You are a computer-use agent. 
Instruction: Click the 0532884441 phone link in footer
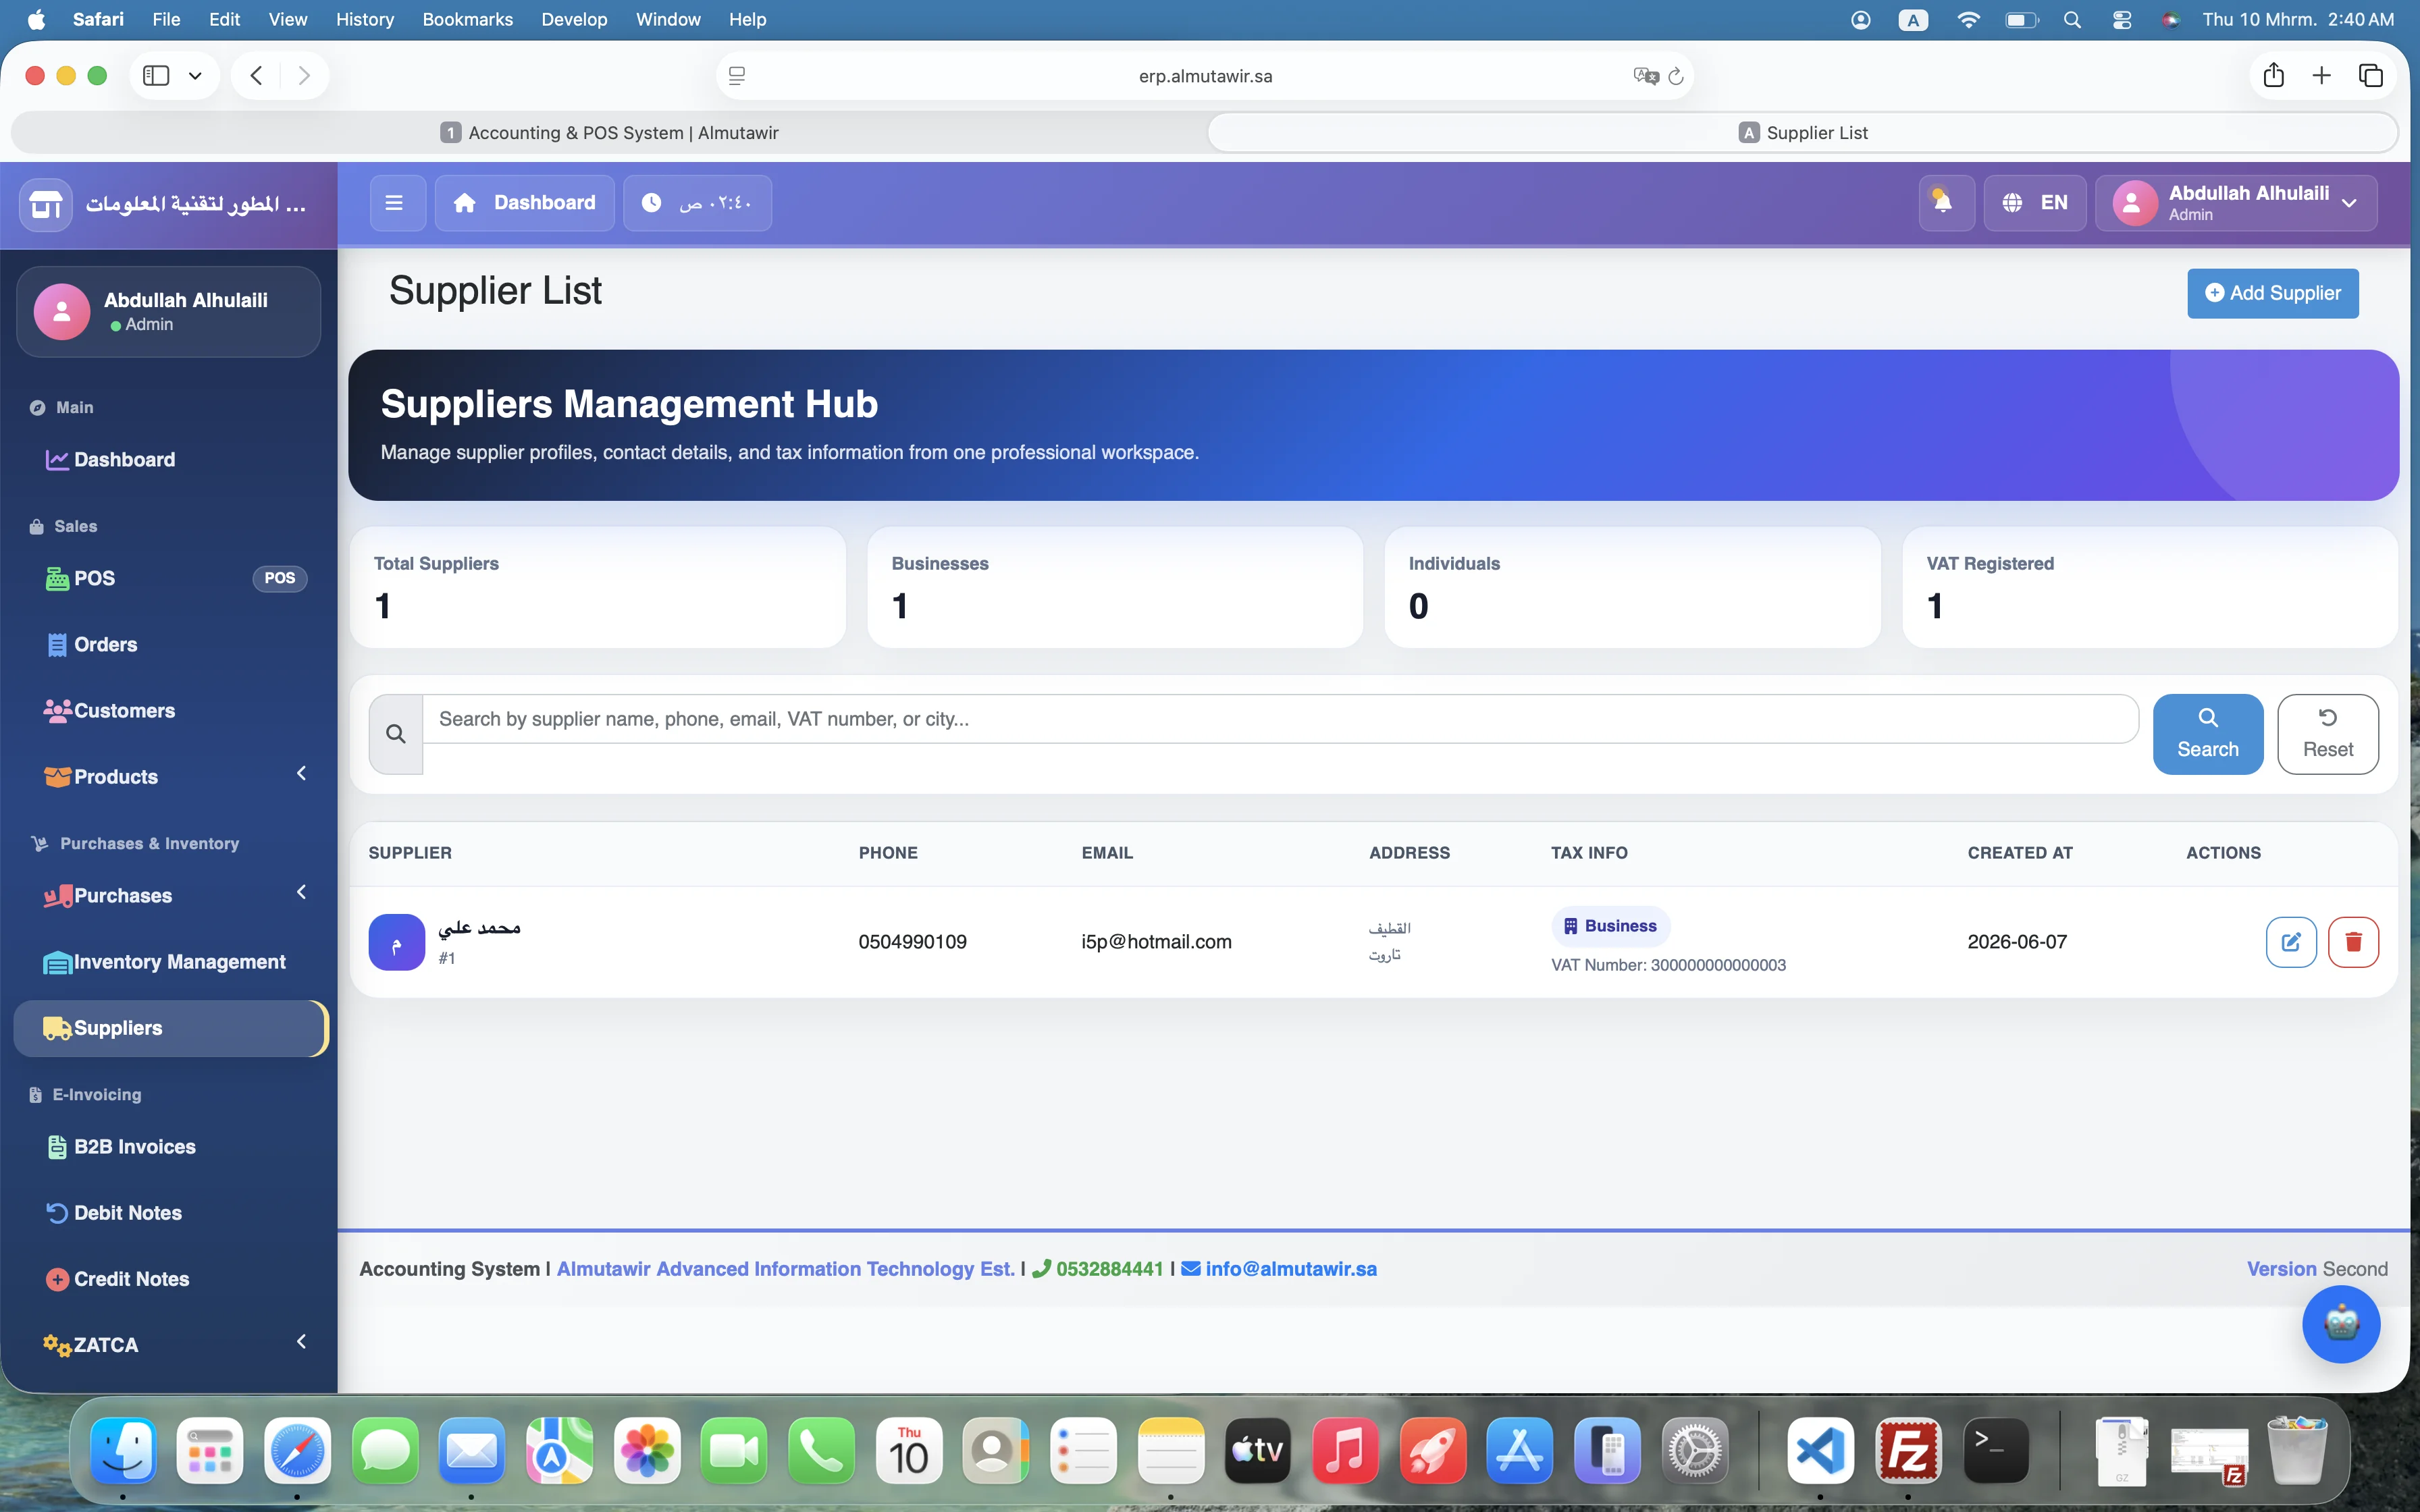click(1098, 1269)
